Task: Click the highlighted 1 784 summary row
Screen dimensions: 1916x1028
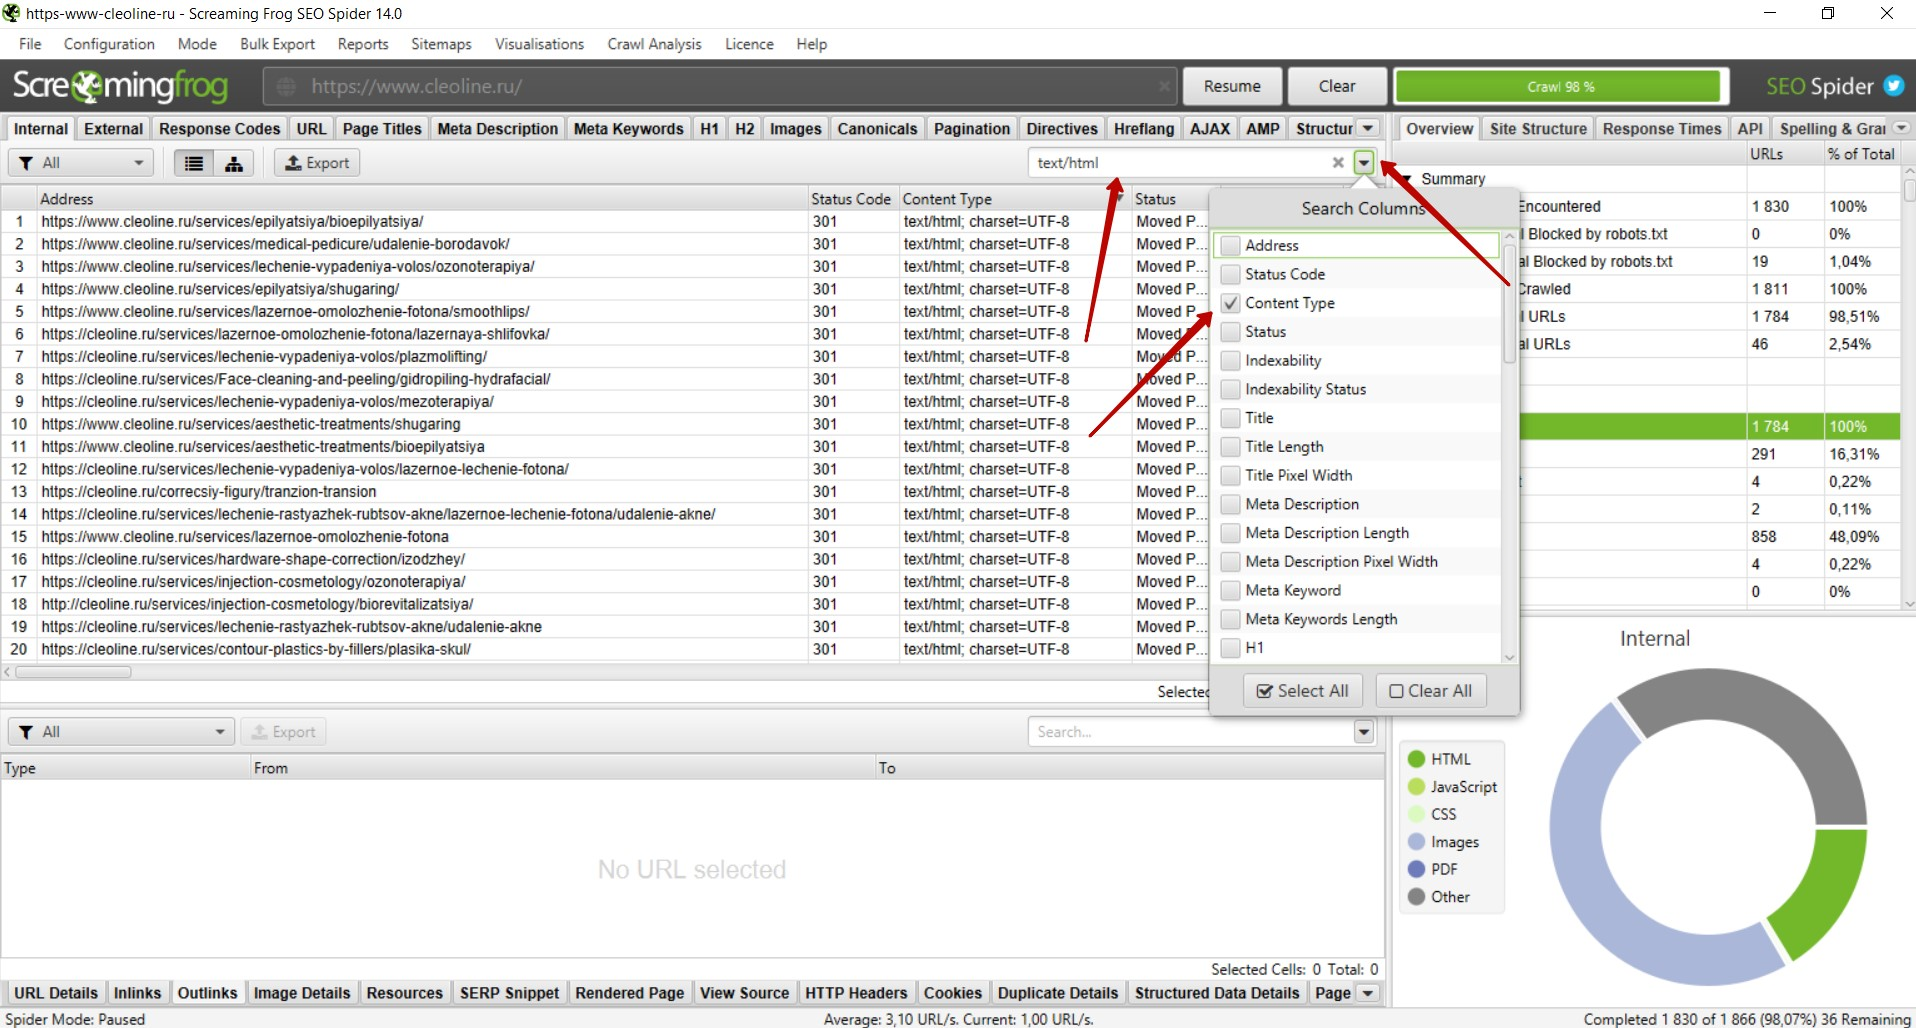Action: [x=1709, y=426]
